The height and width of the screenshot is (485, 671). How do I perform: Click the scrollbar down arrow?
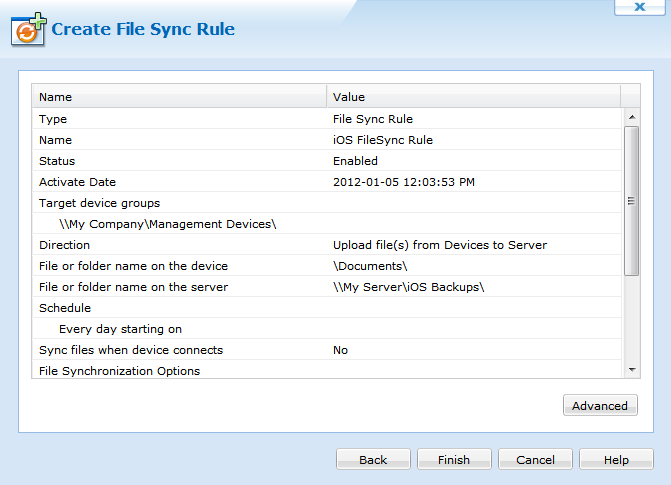point(631,370)
